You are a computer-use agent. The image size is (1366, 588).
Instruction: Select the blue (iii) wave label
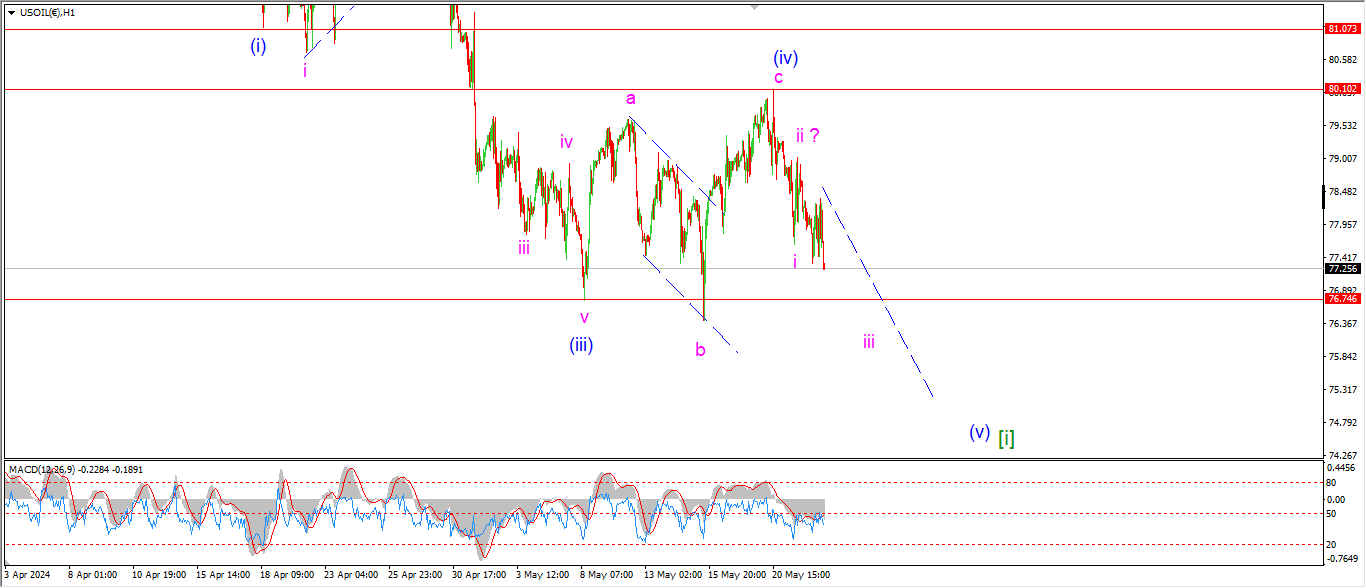582,345
